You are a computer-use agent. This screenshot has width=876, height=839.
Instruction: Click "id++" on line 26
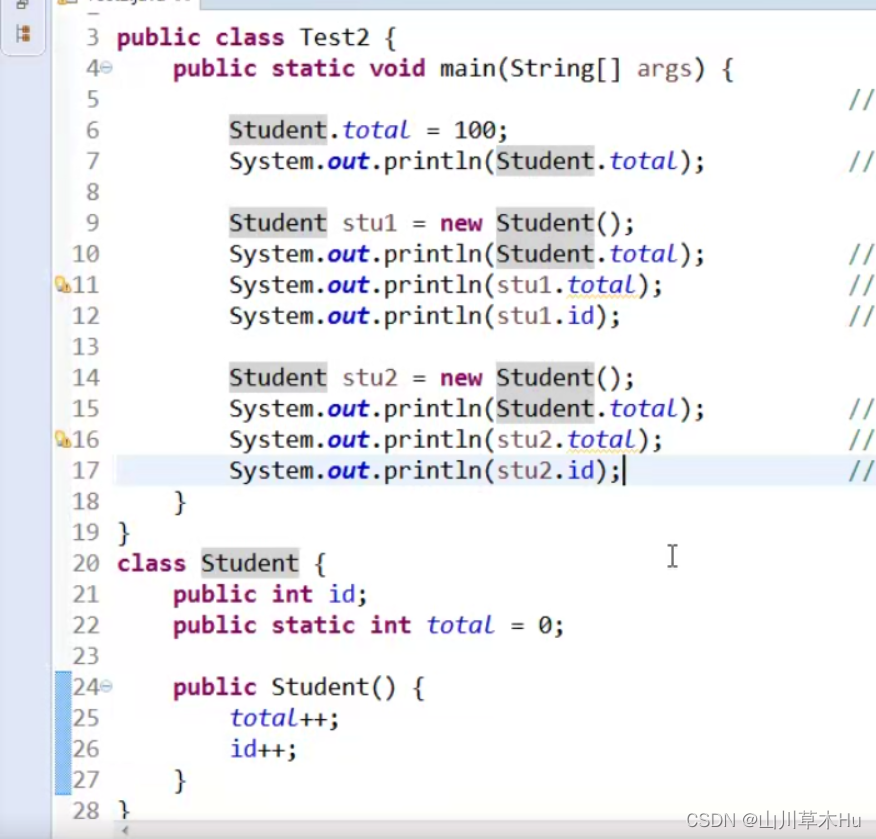pos(257,749)
